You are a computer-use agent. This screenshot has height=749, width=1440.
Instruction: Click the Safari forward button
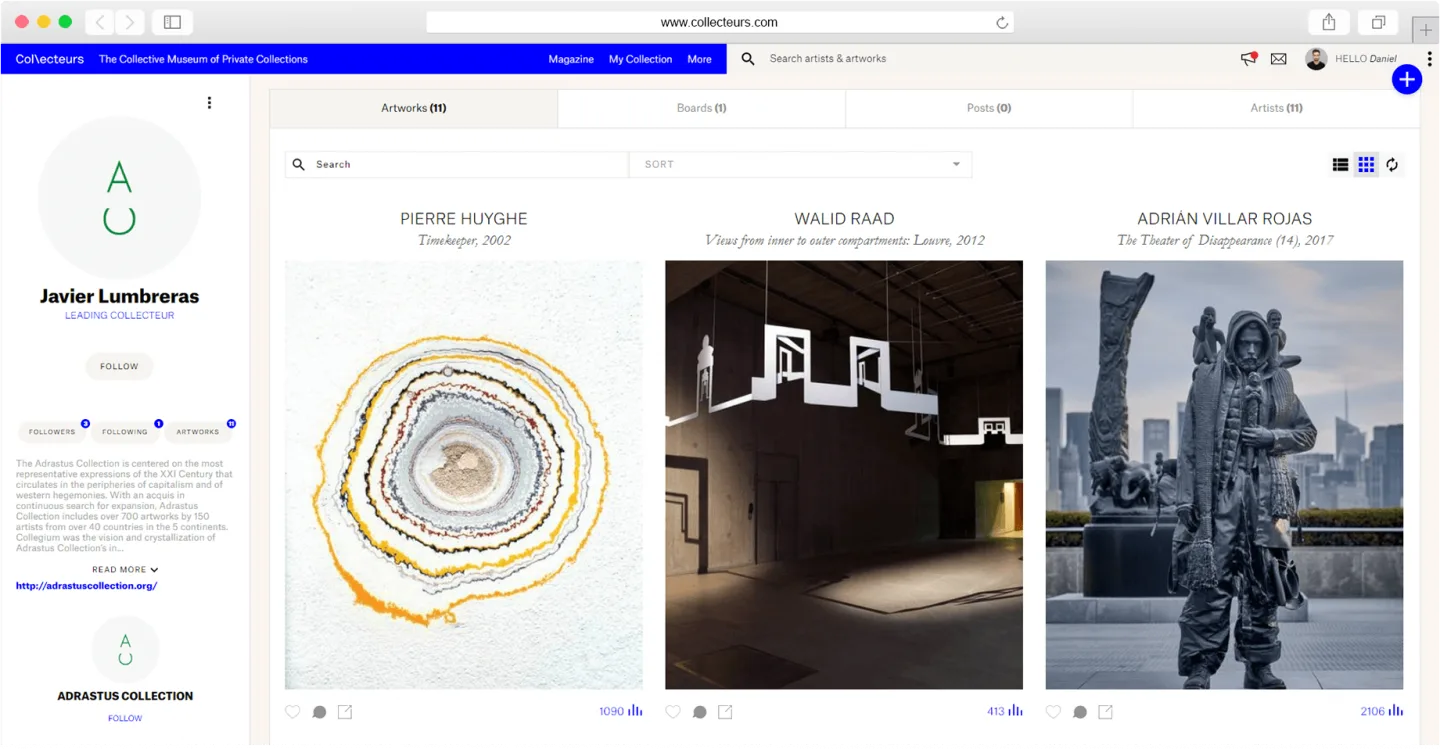click(x=129, y=22)
